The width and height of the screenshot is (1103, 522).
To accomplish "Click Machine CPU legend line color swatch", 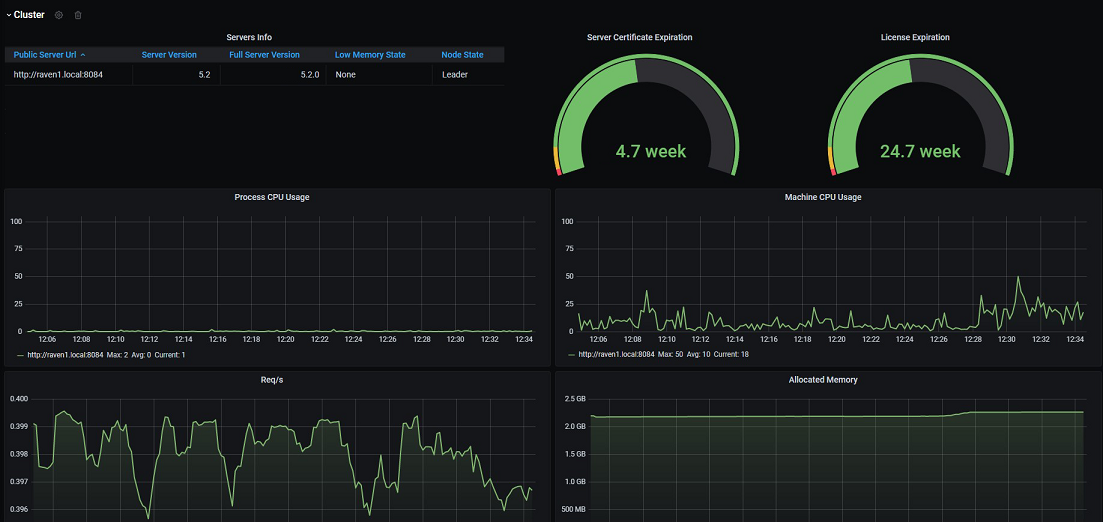I will tap(571, 355).
